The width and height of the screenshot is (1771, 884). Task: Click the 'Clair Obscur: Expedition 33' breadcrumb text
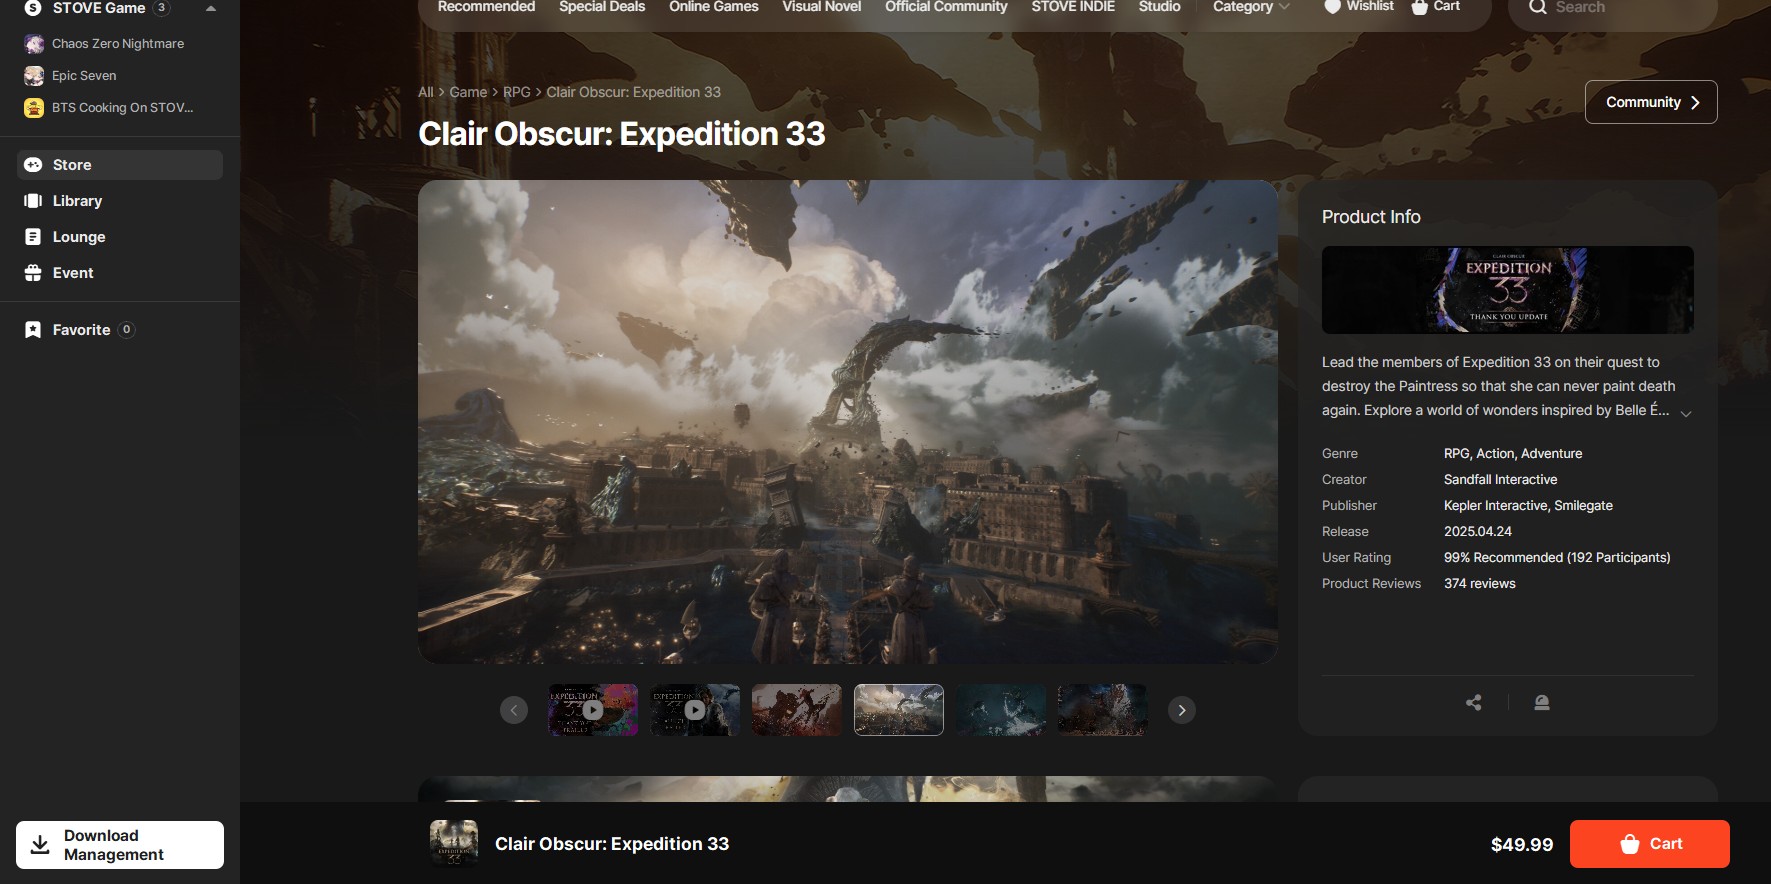click(633, 92)
